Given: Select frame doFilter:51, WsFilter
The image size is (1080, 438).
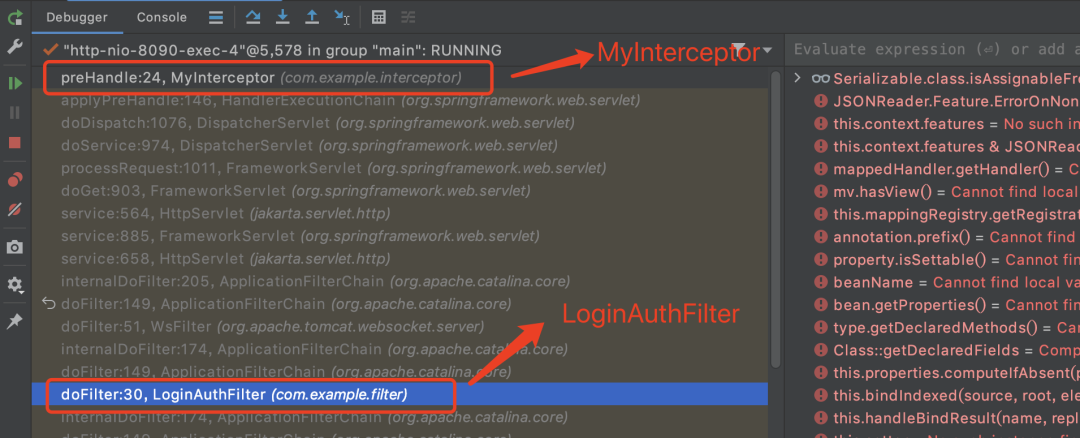Looking at the screenshot, I should [x=399, y=326].
